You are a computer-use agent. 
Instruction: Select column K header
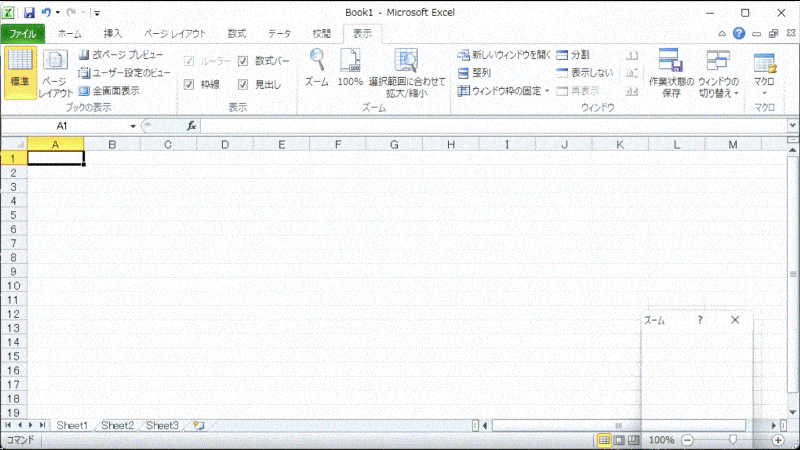point(620,145)
